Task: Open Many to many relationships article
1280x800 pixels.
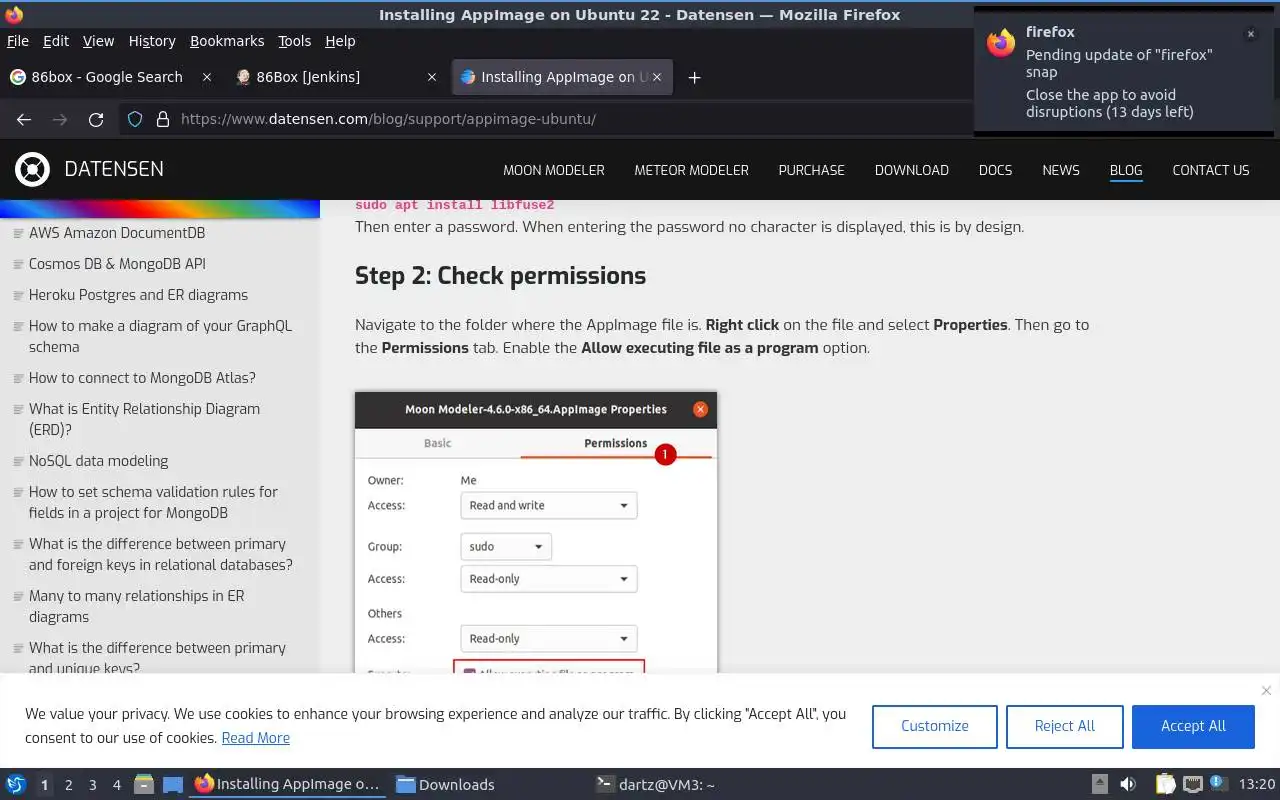Action: click(x=136, y=606)
